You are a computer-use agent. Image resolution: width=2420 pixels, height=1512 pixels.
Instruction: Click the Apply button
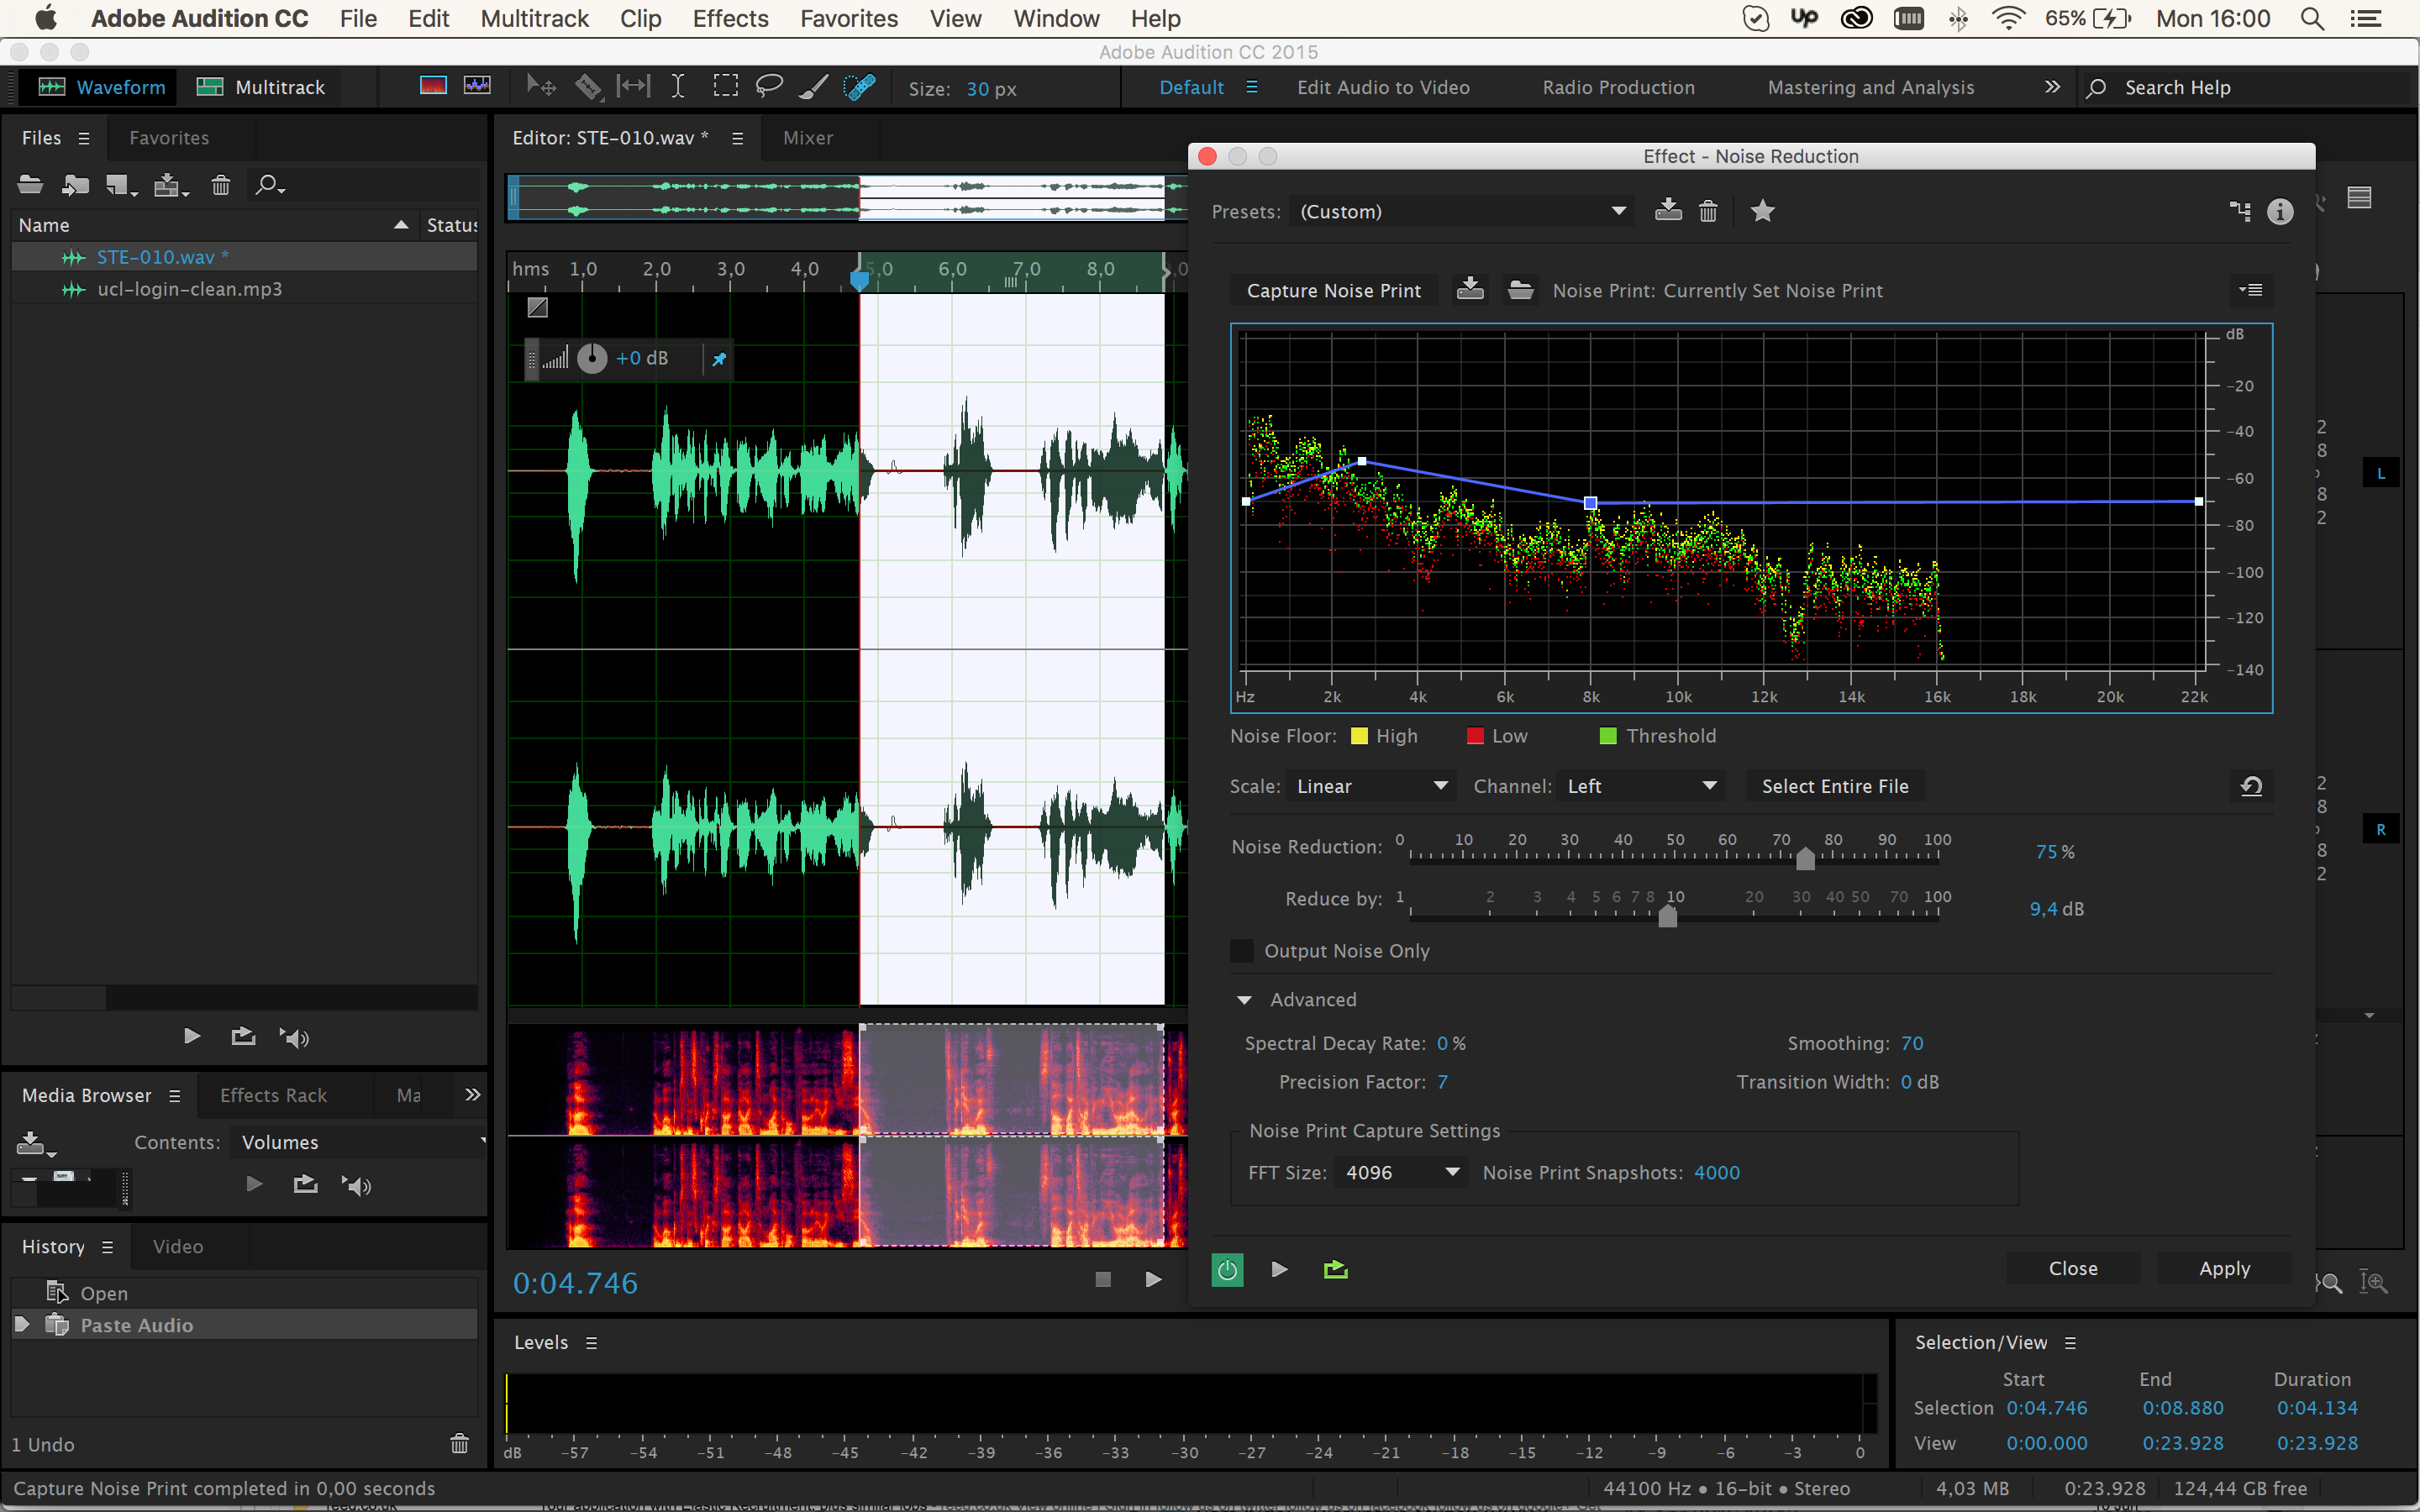pyautogui.click(x=2224, y=1268)
